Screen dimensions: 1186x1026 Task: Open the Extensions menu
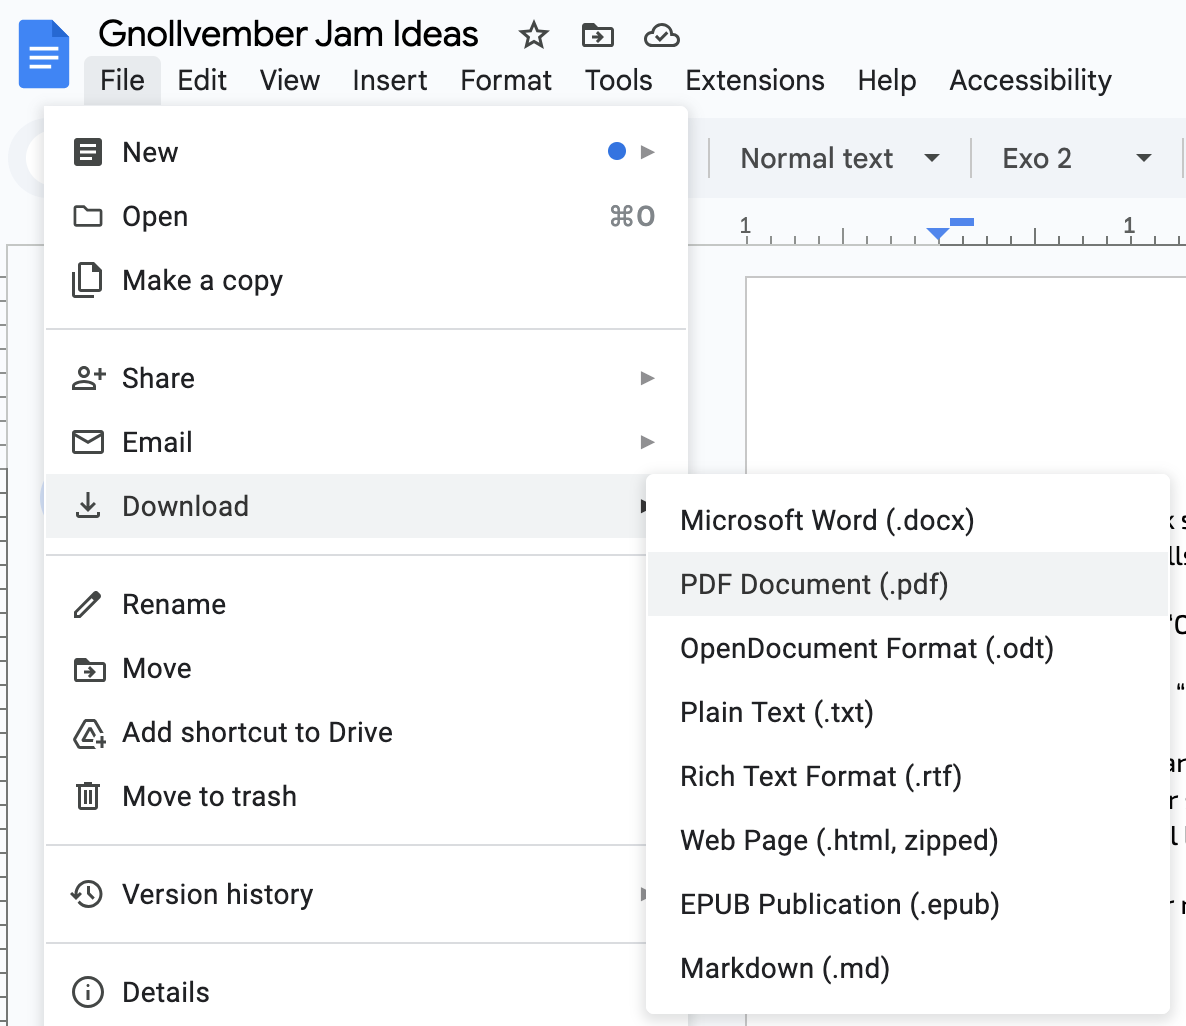(x=755, y=80)
